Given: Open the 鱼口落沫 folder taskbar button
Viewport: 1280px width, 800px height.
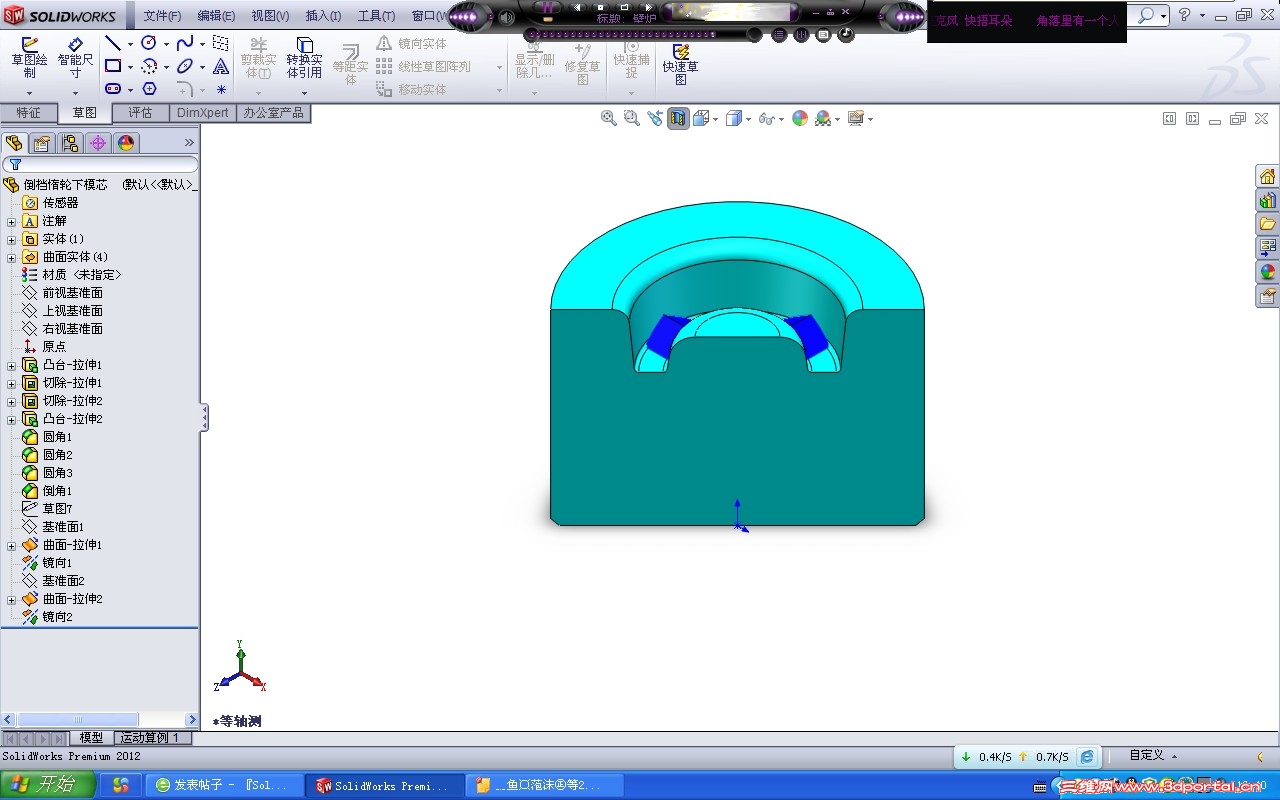Looking at the screenshot, I should tap(546, 785).
